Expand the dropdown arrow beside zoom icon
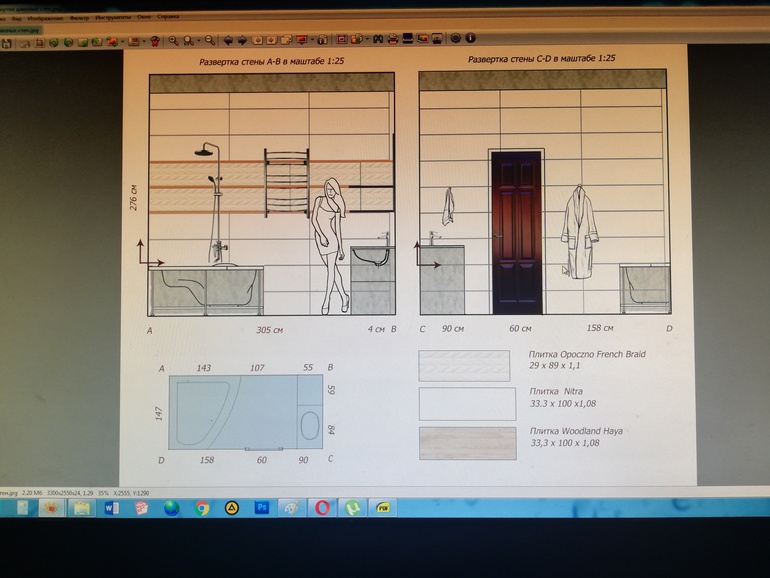This screenshot has width=770, height=578. (x=200, y=40)
